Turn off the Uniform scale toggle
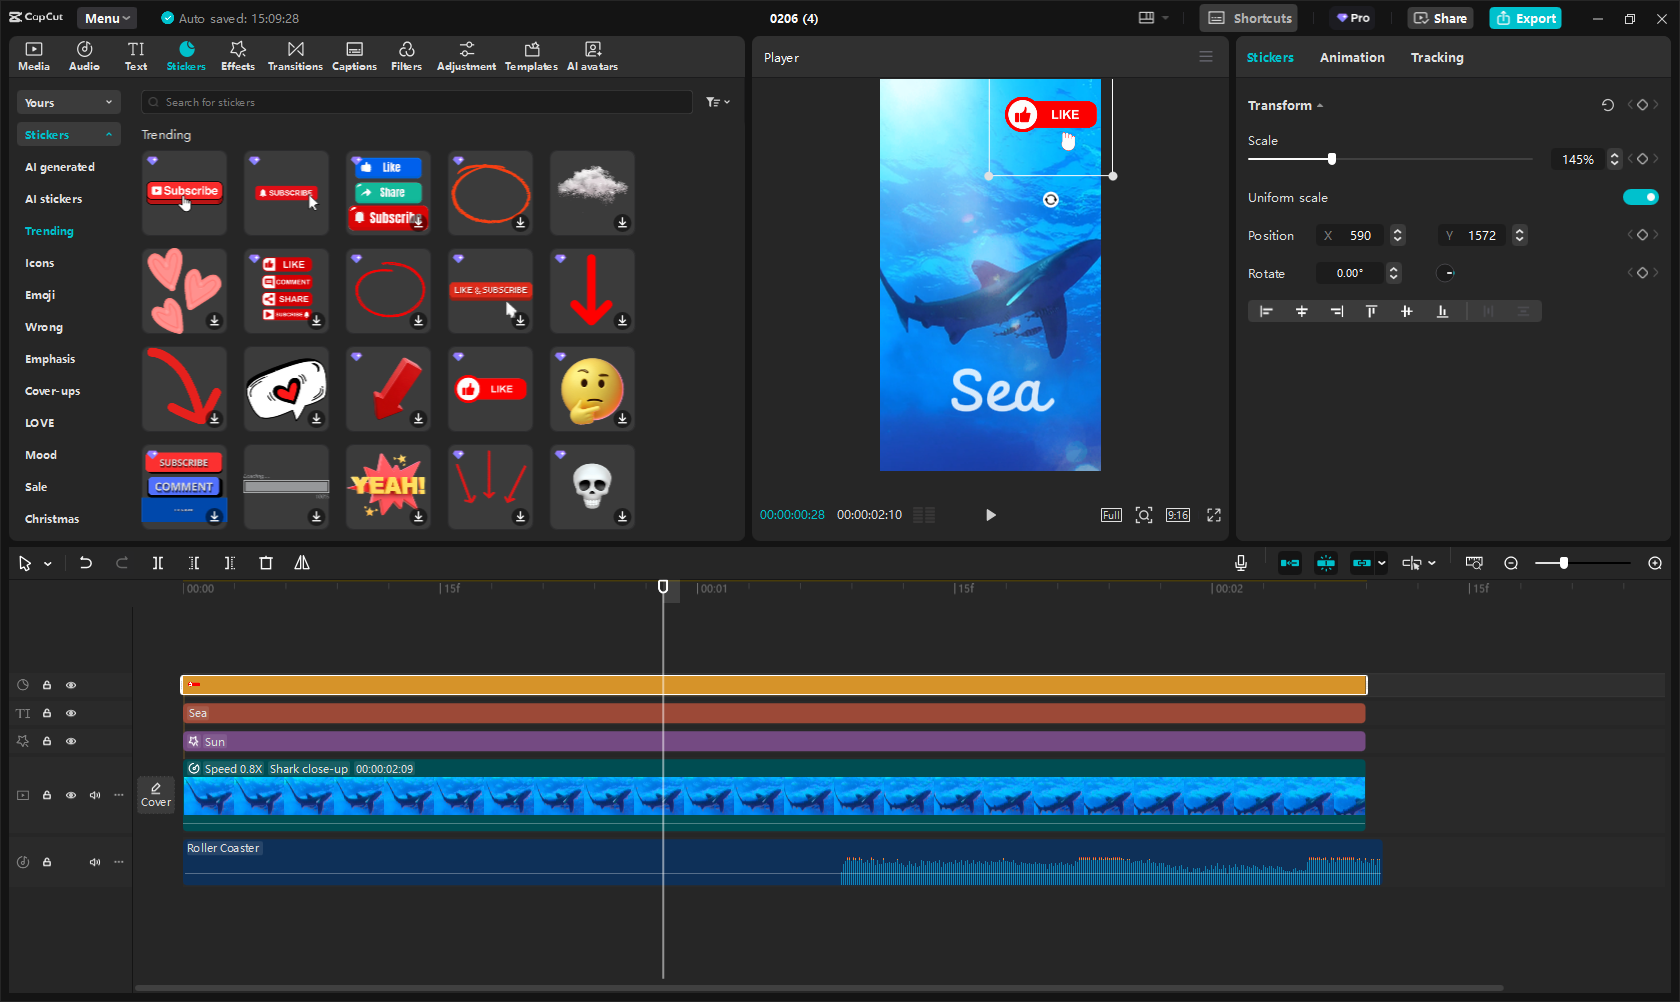The height and width of the screenshot is (1002, 1680). coord(1640,197)
